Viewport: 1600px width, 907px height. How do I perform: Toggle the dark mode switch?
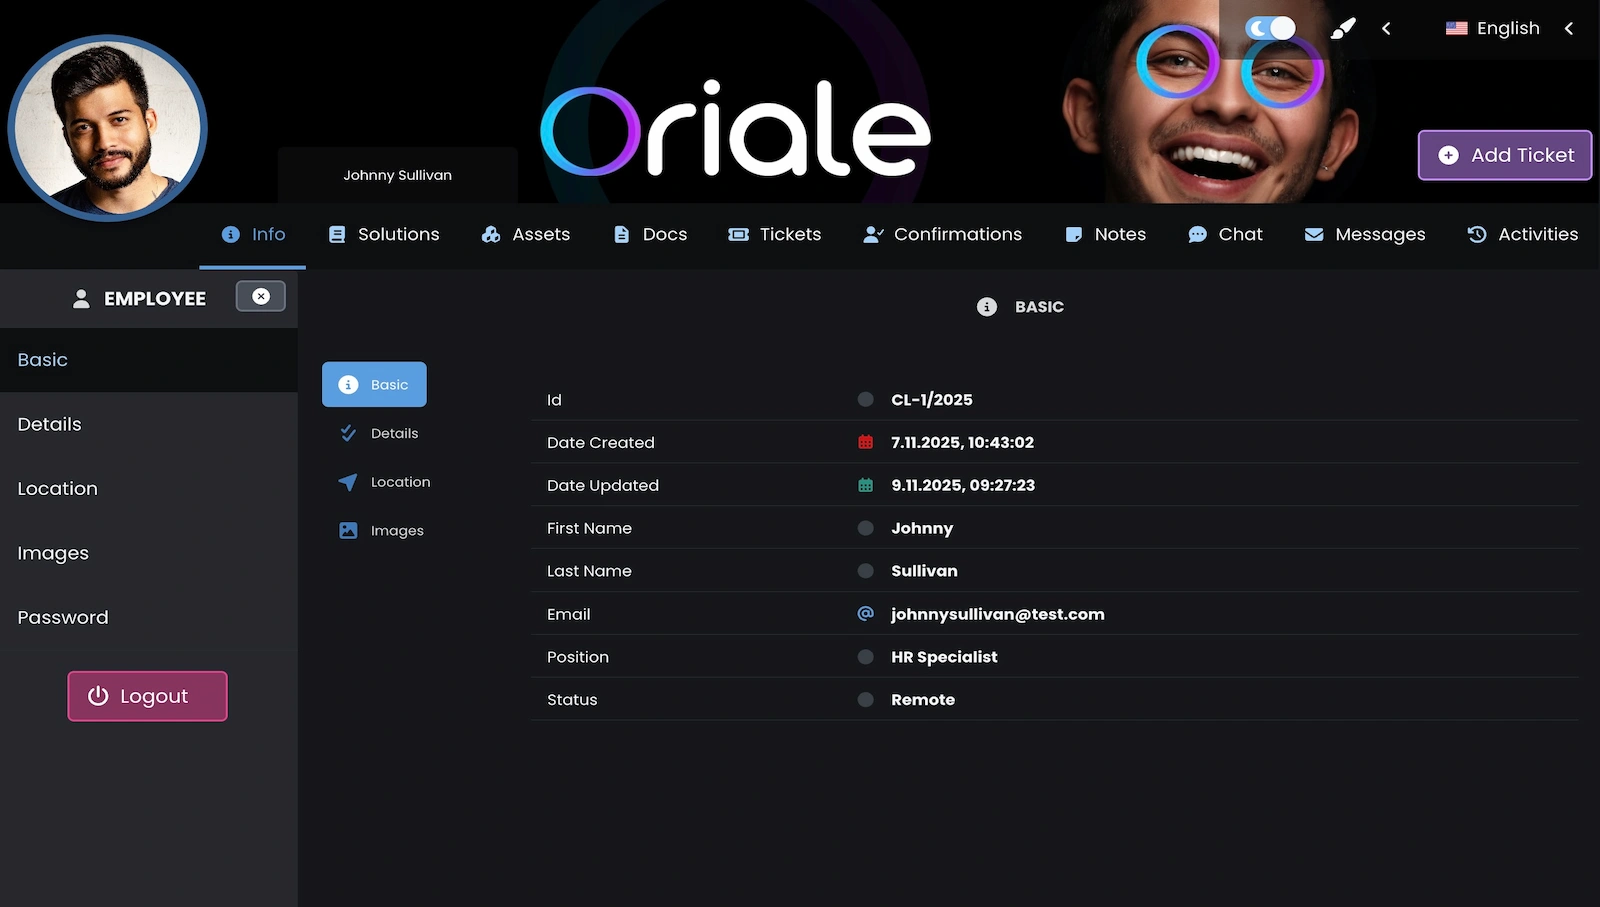tap(1270, 29)
